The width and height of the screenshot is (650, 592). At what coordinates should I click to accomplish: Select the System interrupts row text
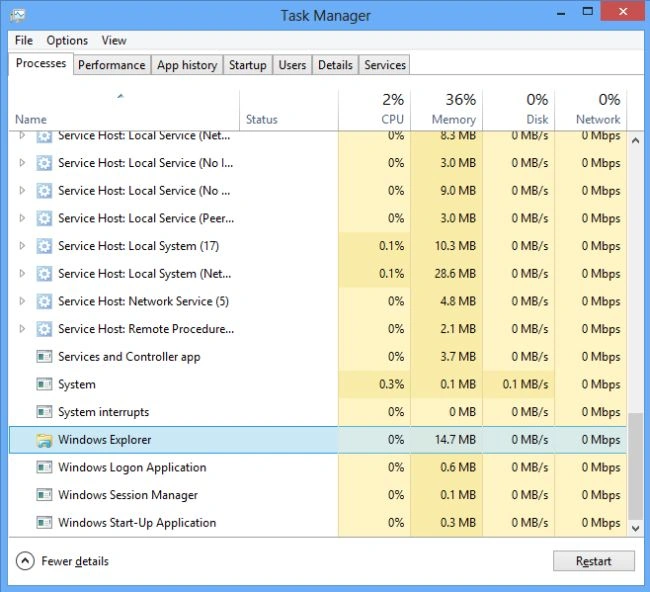[x=104, y=412]
